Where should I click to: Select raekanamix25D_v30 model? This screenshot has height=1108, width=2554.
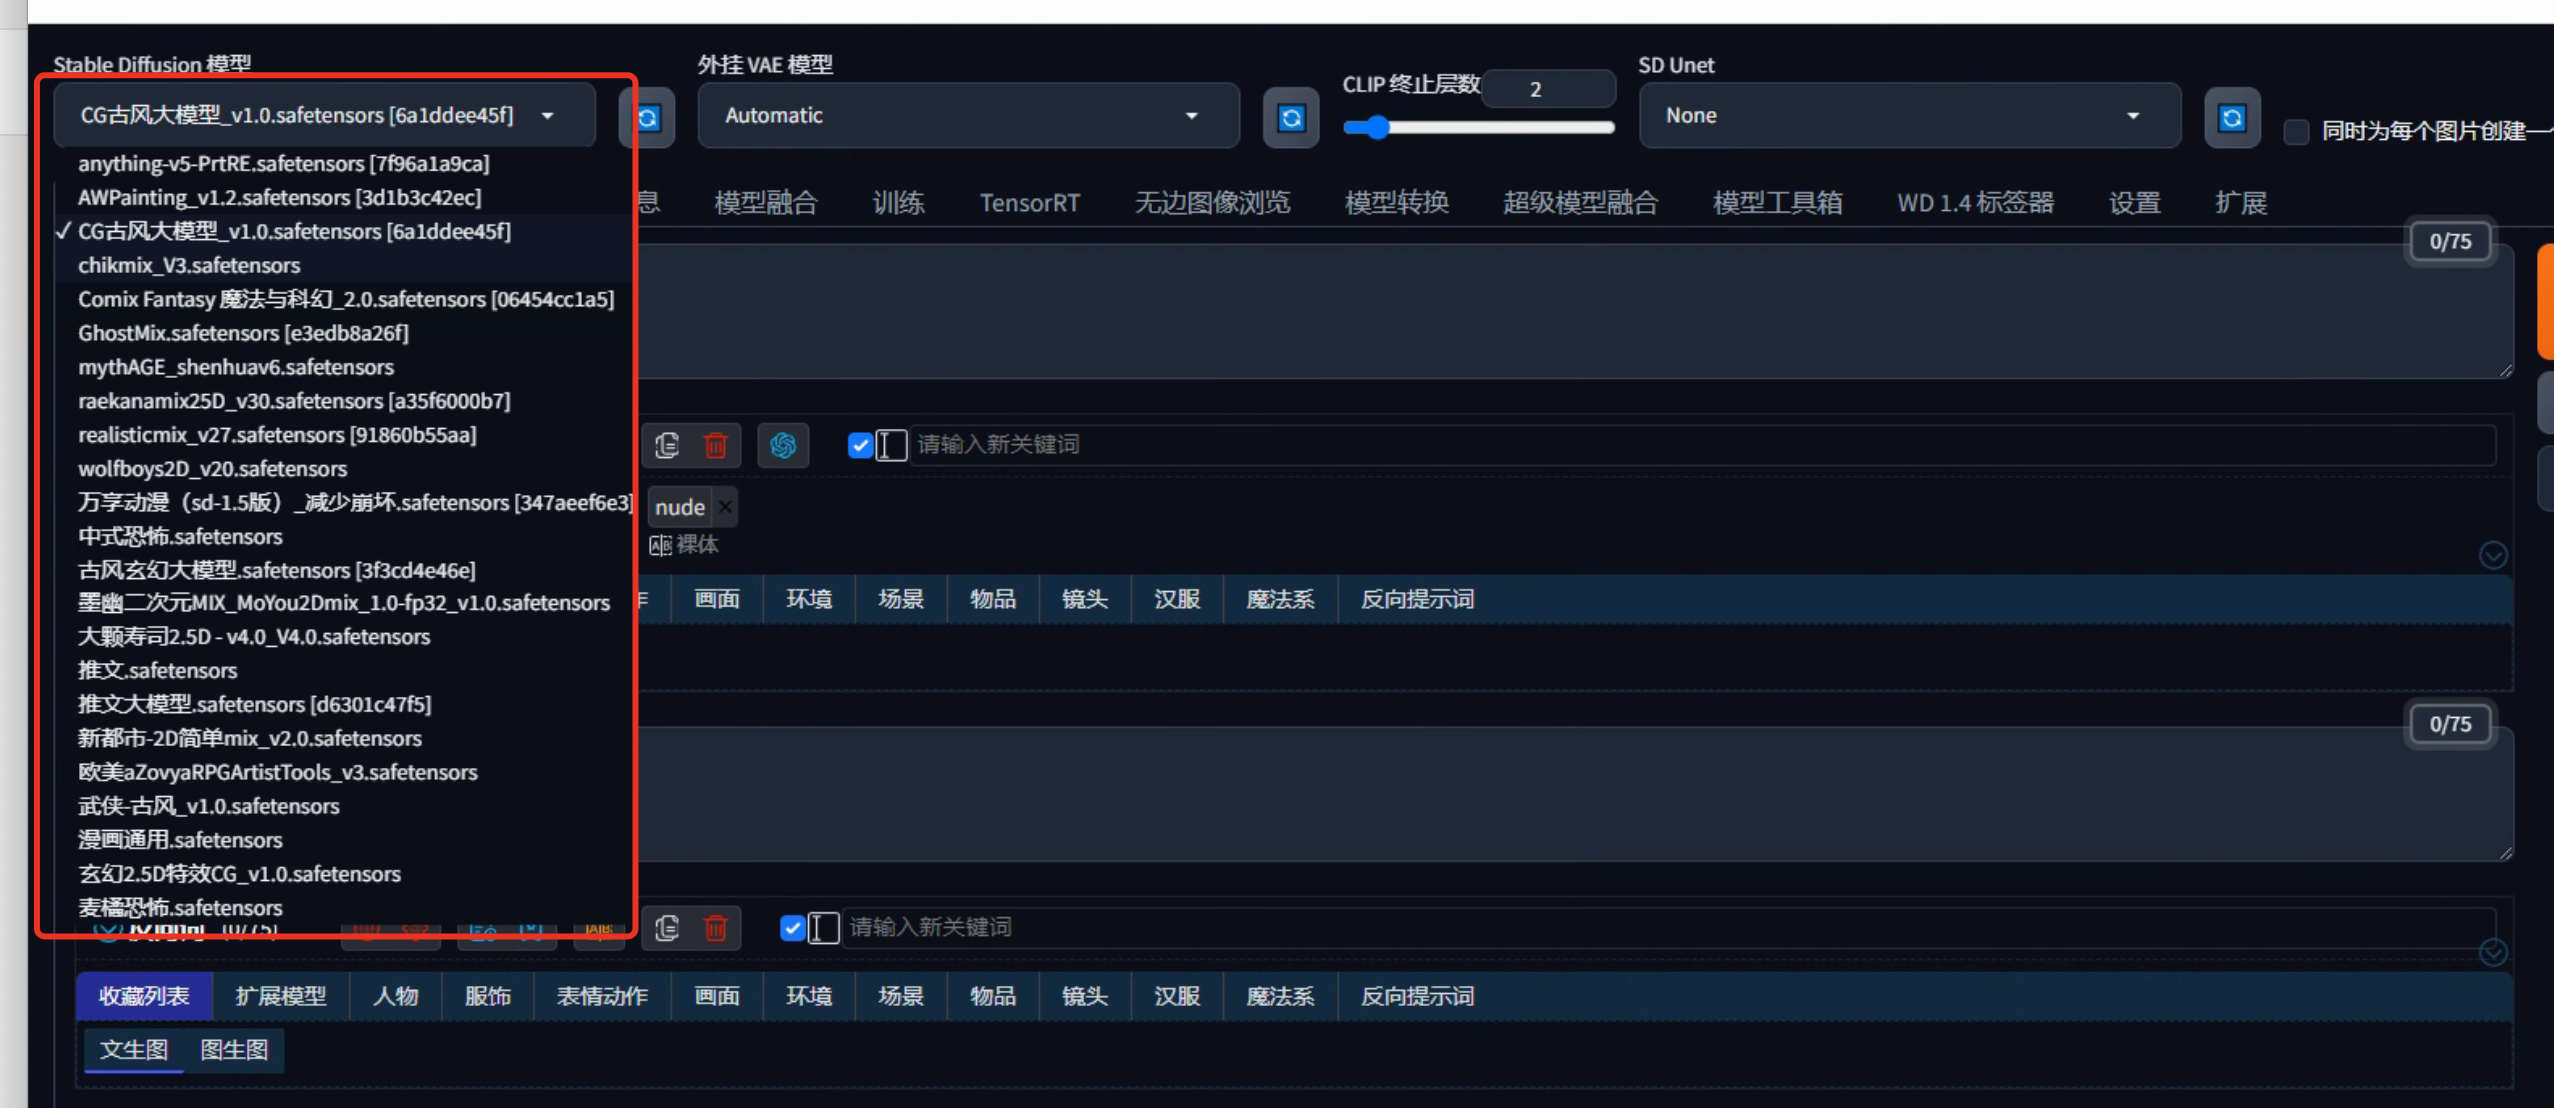tap(344, 401)
